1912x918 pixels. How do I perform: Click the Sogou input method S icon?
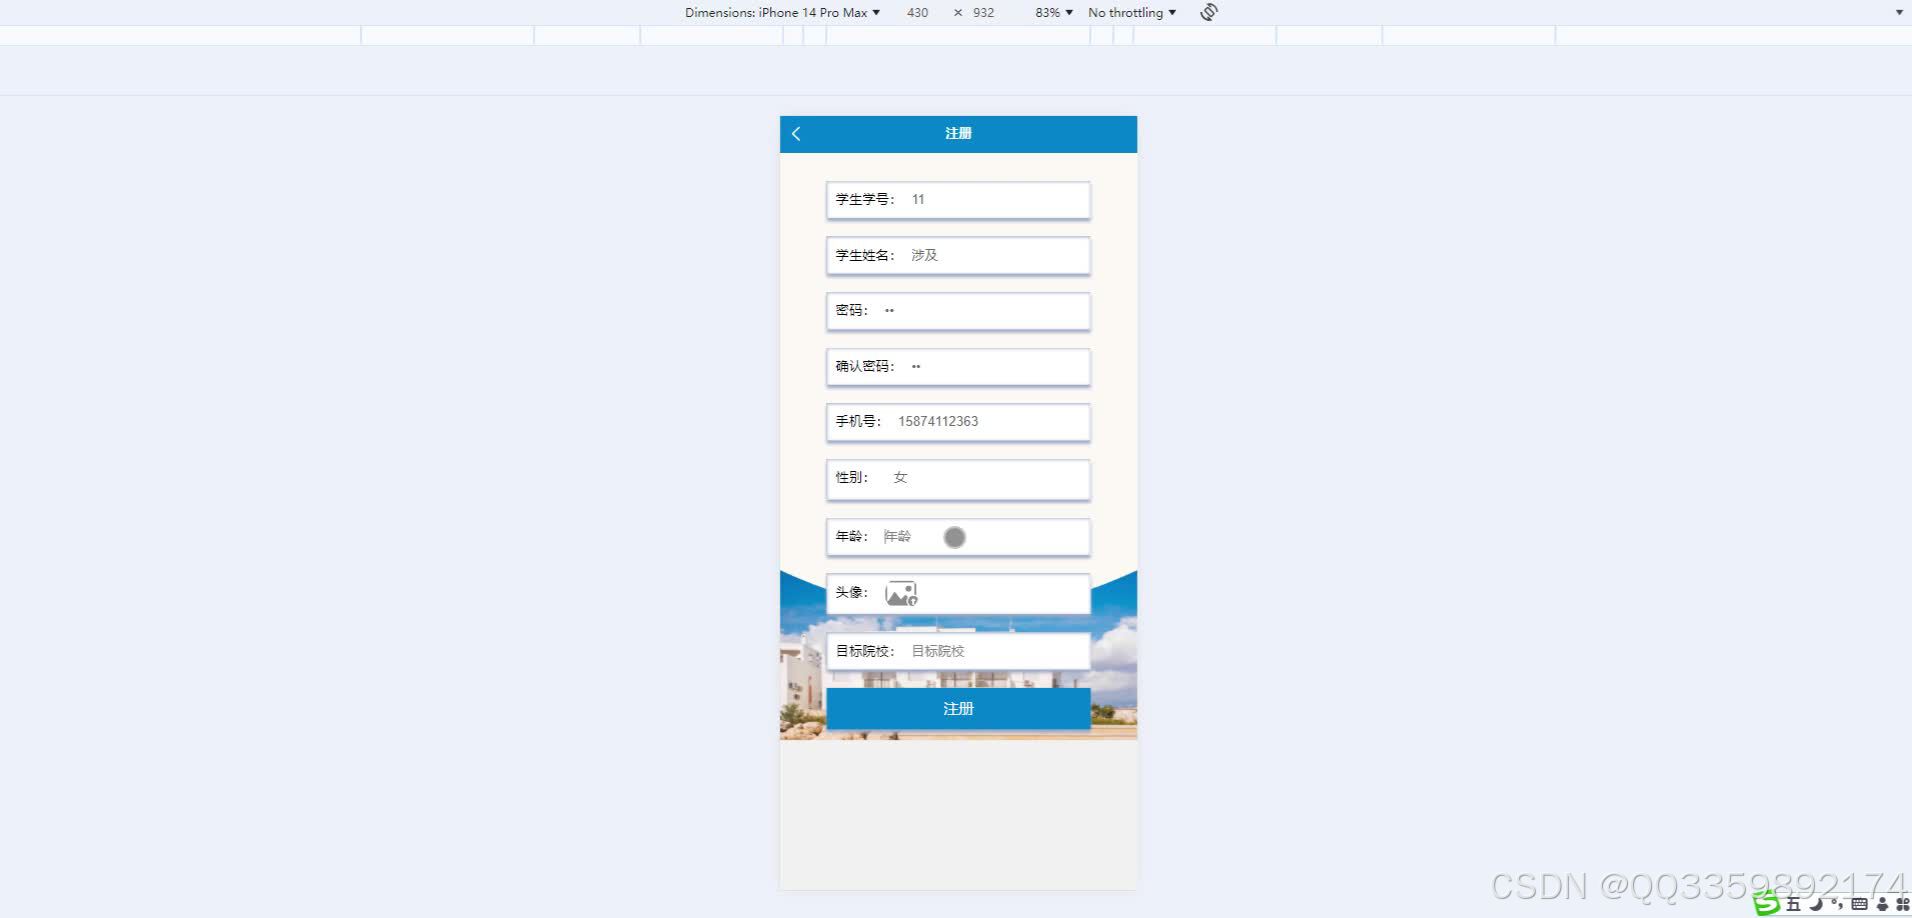point(1767,904)
